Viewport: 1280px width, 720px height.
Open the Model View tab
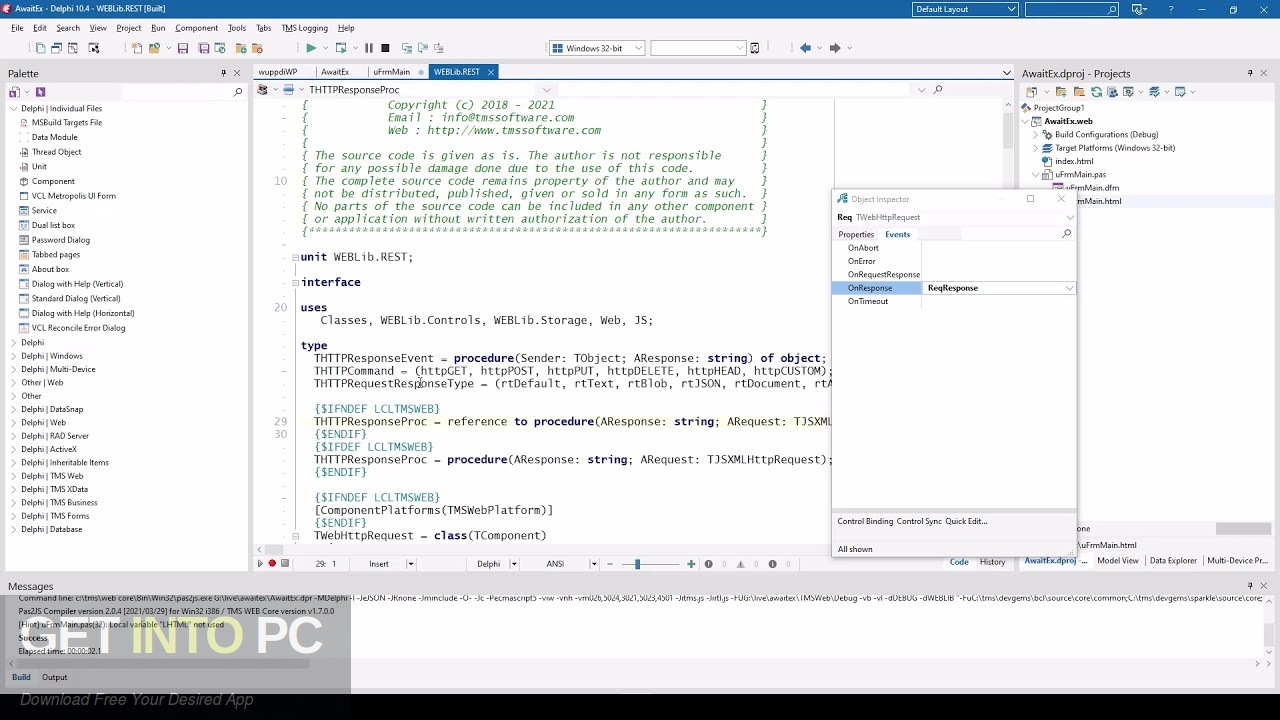(x=1117, y=561)
